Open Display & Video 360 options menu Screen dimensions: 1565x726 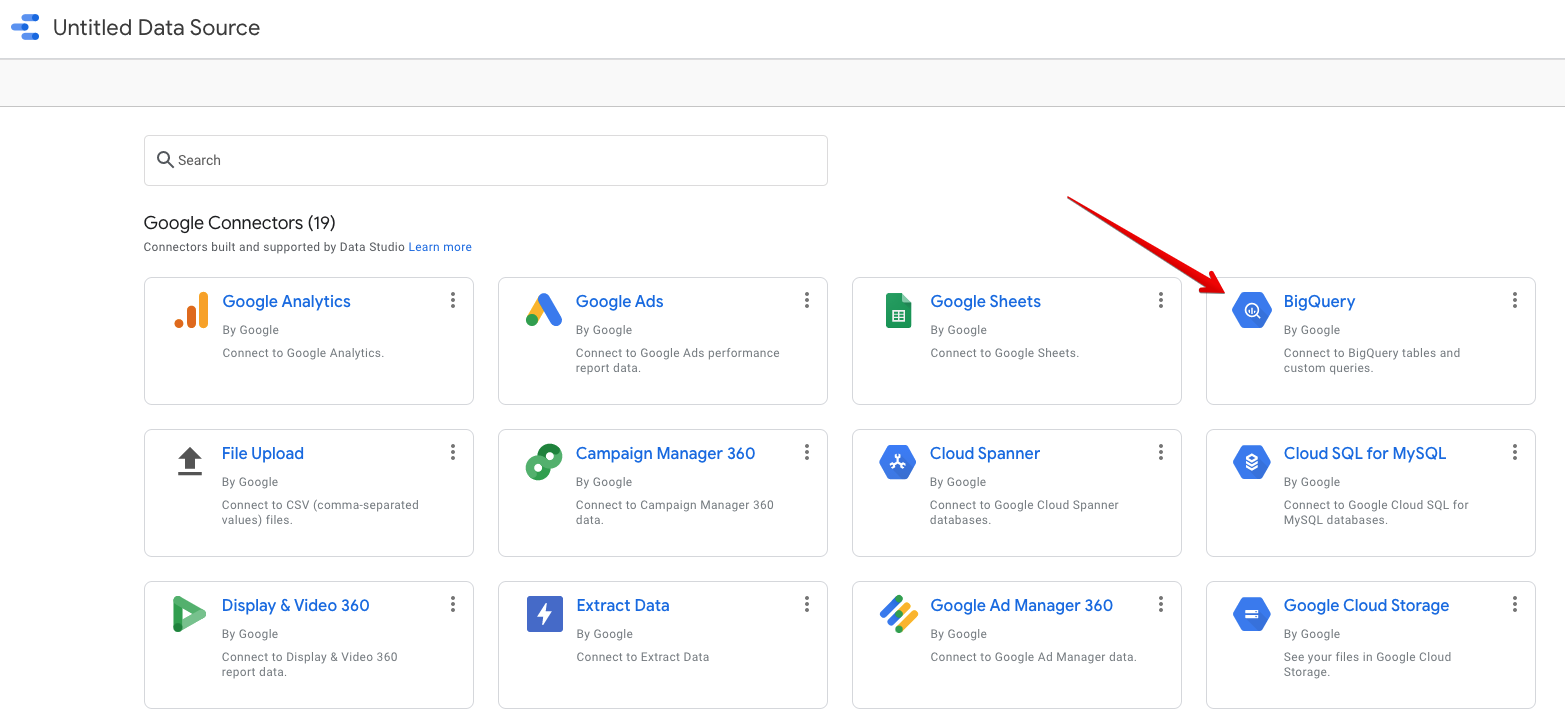[x=453, y=604]
